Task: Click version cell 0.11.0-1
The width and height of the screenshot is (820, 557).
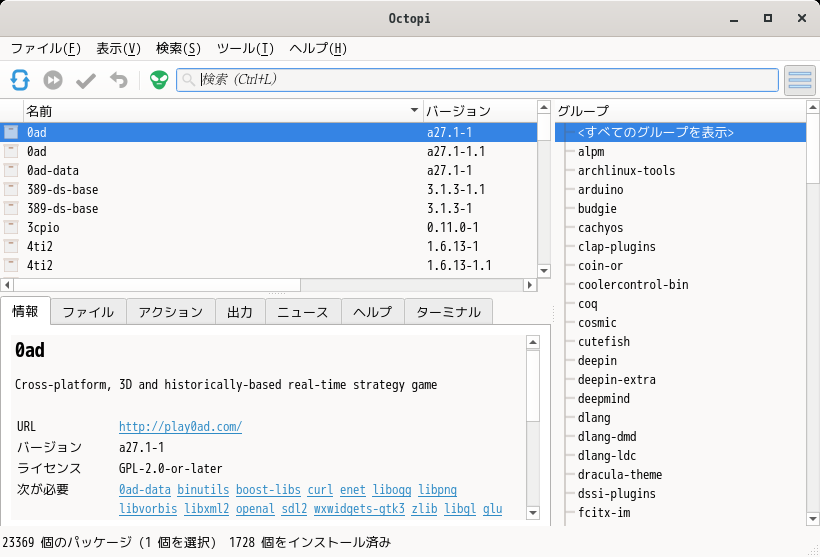Action: click(452, 228)
